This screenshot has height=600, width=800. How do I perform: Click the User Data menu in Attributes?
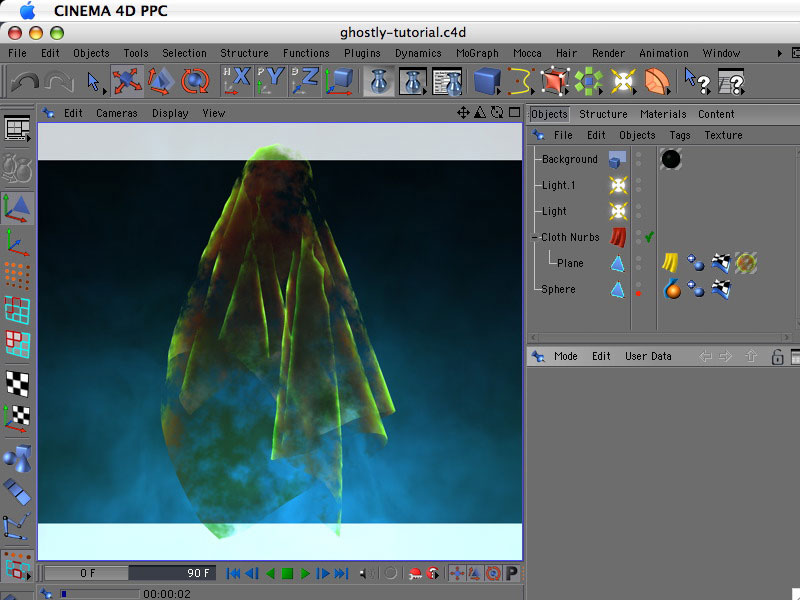(648, 356)
